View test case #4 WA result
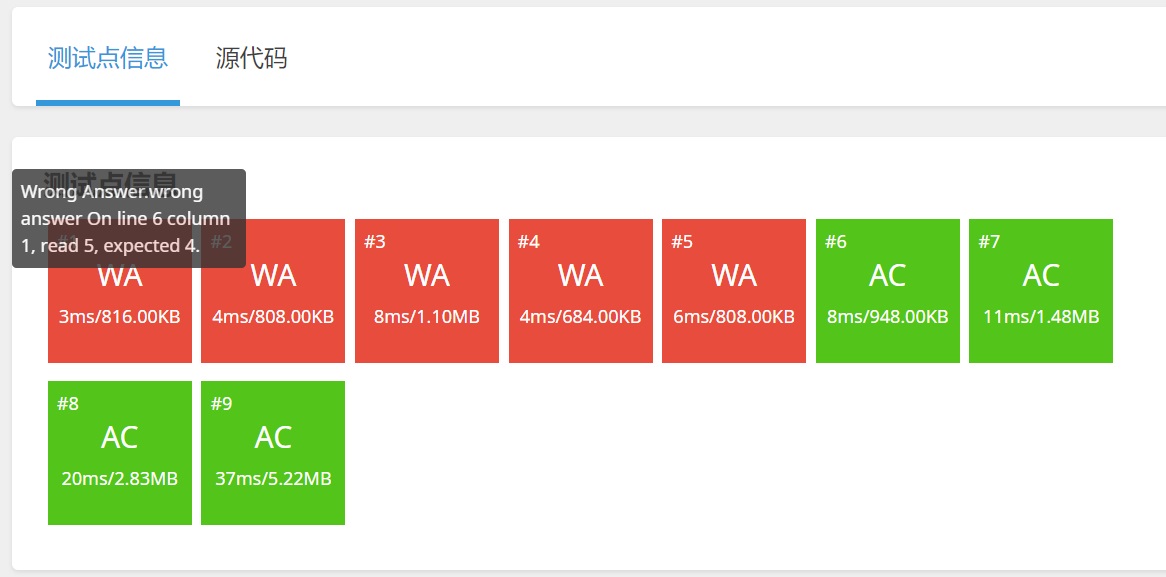The image size is (1166, 577). [x=581, y=291]
